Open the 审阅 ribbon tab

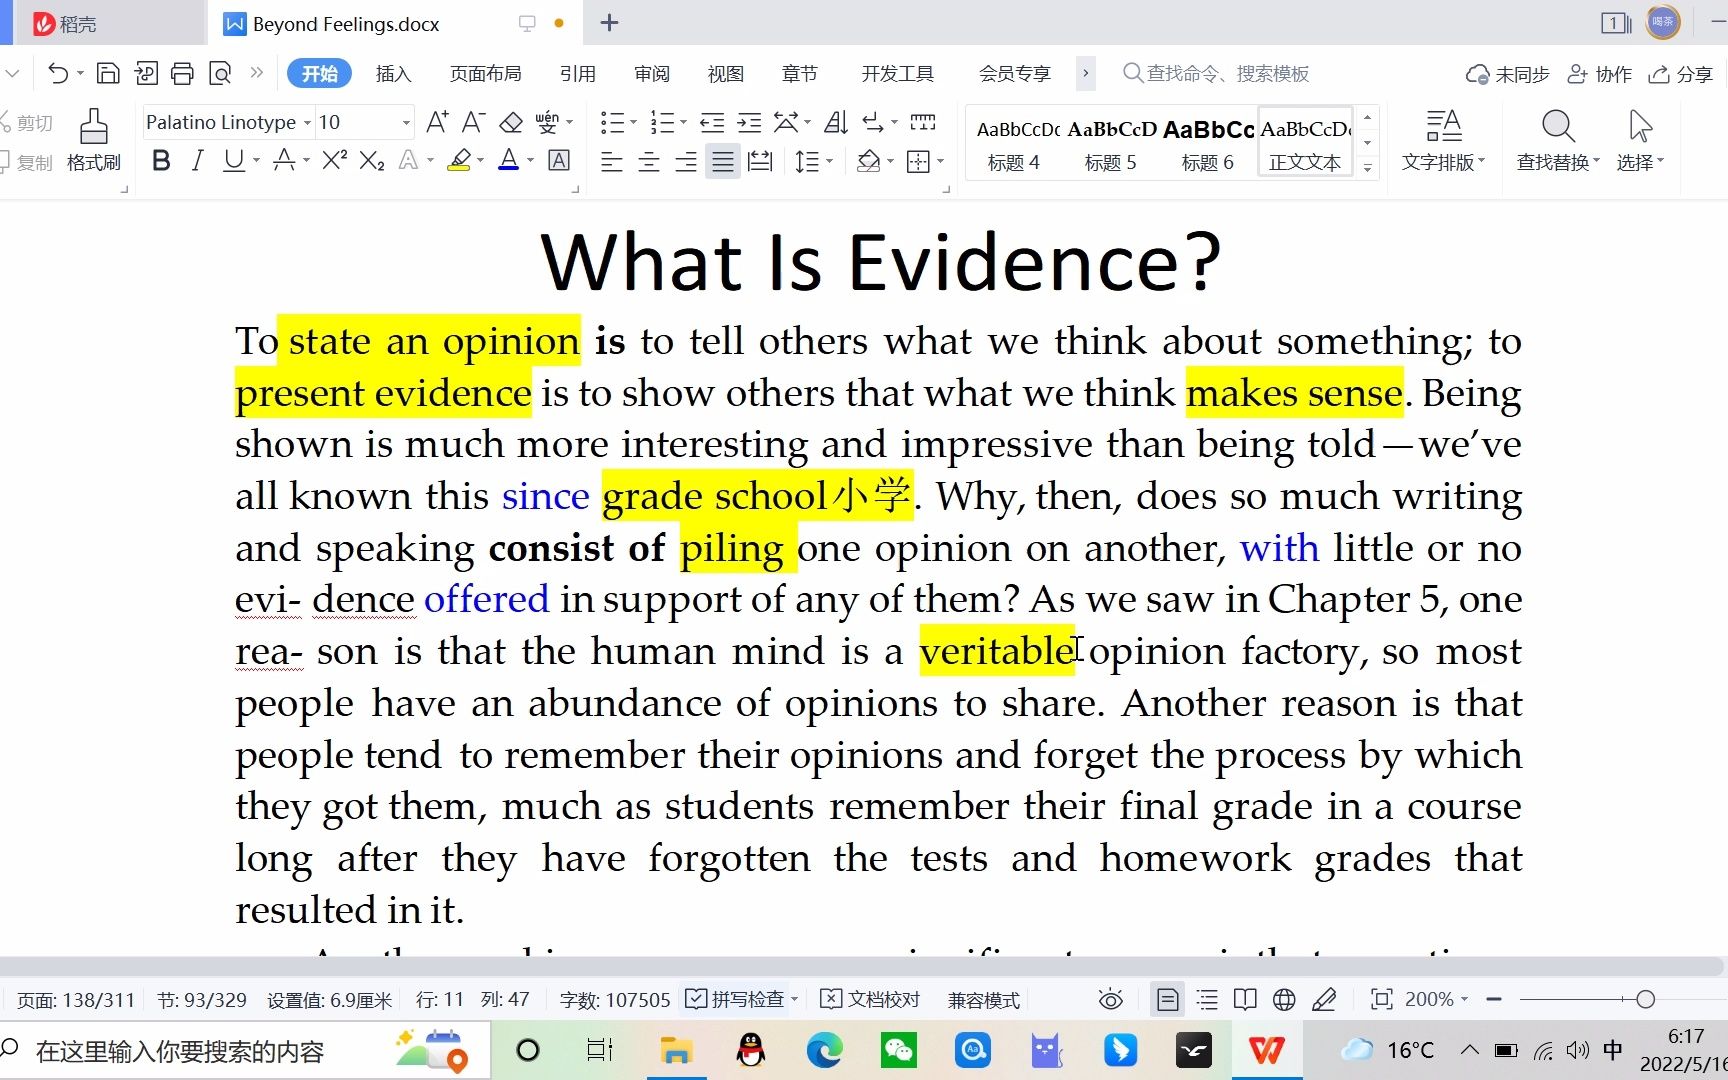point(651,72)
